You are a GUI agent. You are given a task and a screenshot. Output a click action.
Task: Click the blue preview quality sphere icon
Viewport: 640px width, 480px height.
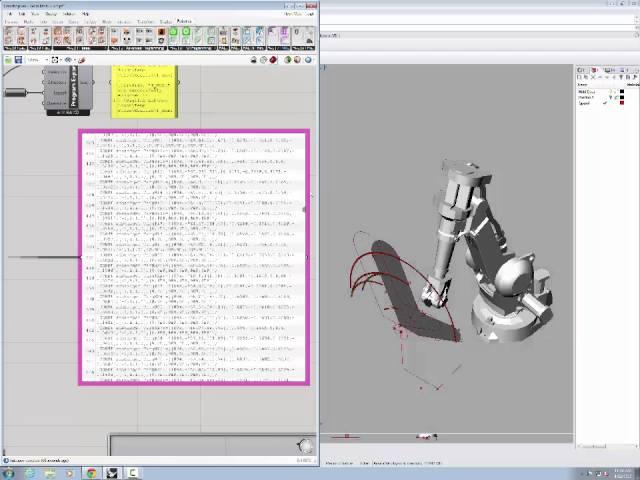coord(308,60)
